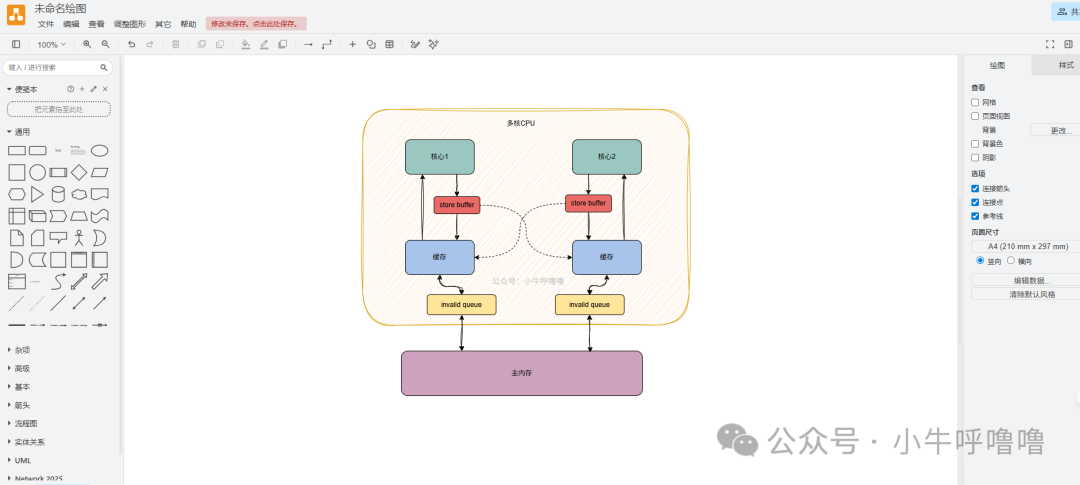Viewport: 1080px width, 485px height.
Task: Toggle the sidebar panels icon in toolbar
Action: (16, 44)
